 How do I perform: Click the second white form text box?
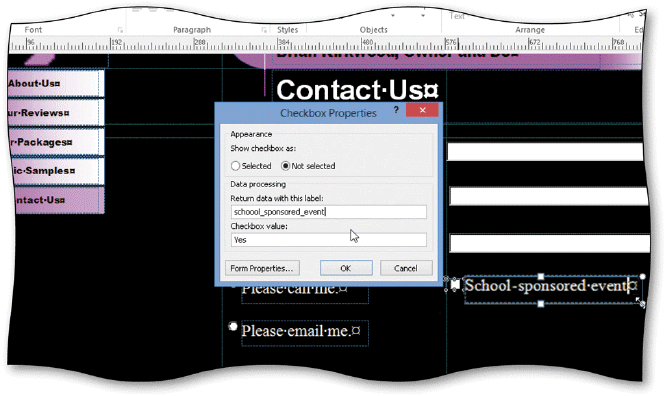coord(548,197)
